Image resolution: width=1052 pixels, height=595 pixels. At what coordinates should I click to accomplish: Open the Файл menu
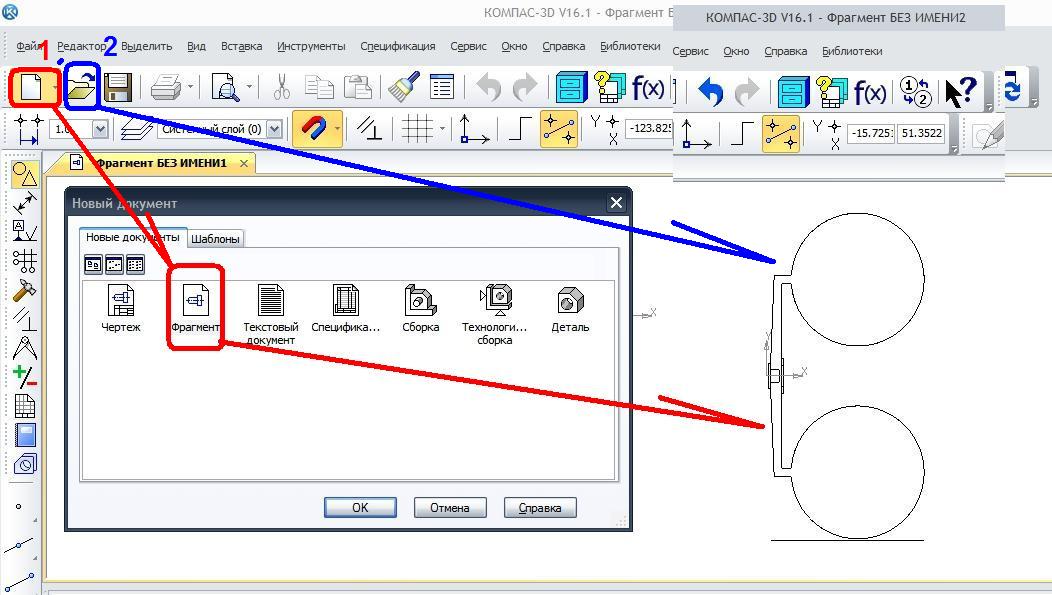(30, 46)
